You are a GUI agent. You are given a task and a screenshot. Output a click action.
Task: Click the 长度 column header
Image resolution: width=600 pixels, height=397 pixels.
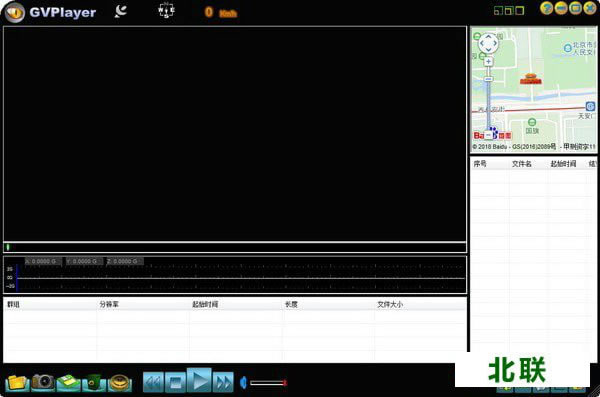coord(291,304)
